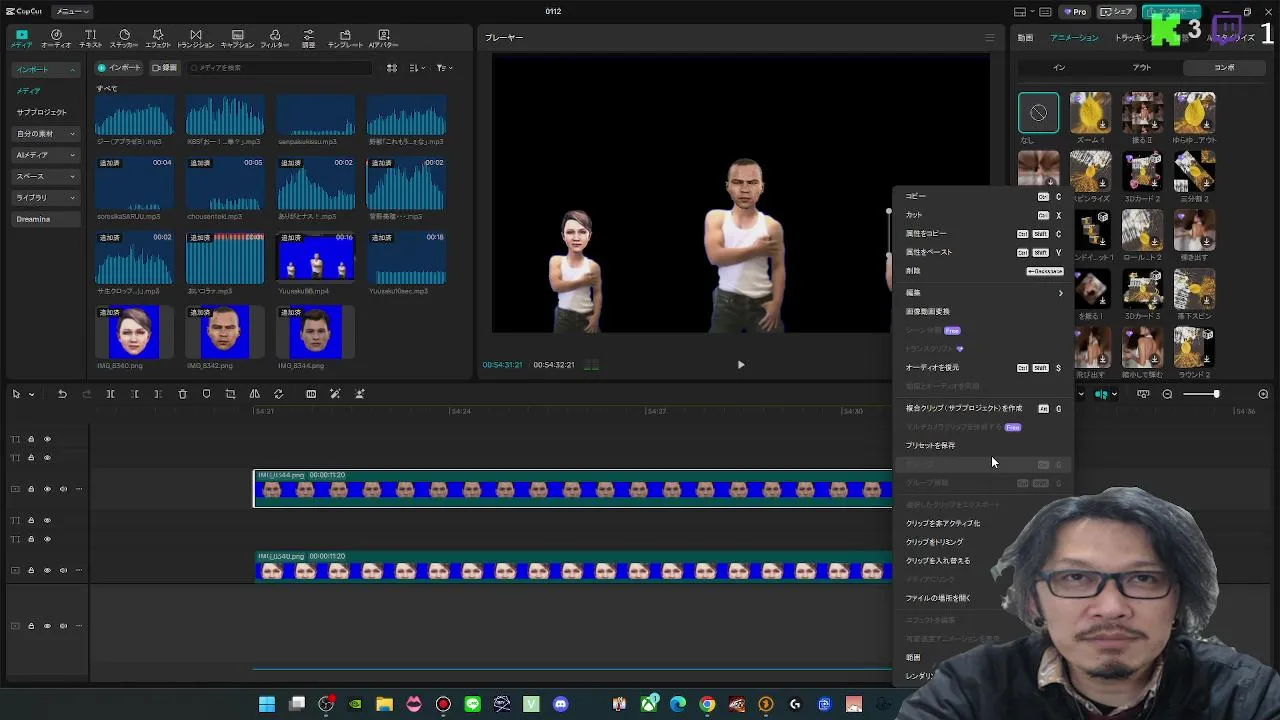
Task: Open the フィルター (Filters) tab
Action: (275, 39)
